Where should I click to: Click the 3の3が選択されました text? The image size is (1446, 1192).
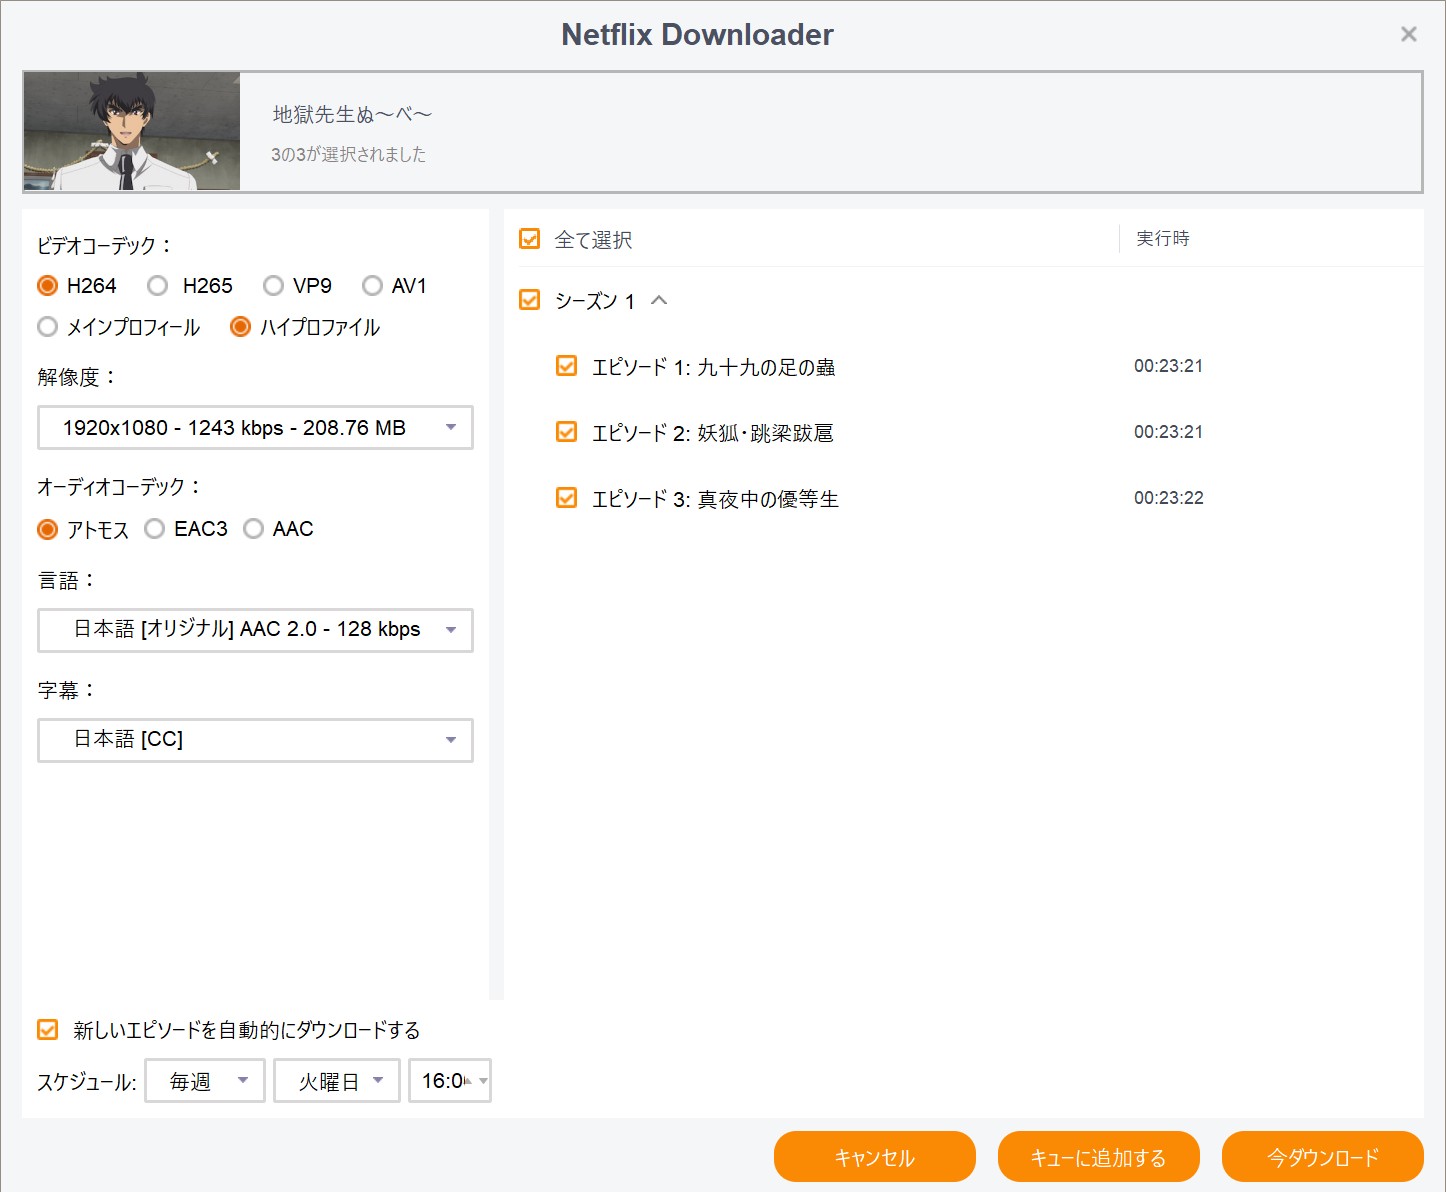coord(348,155)
